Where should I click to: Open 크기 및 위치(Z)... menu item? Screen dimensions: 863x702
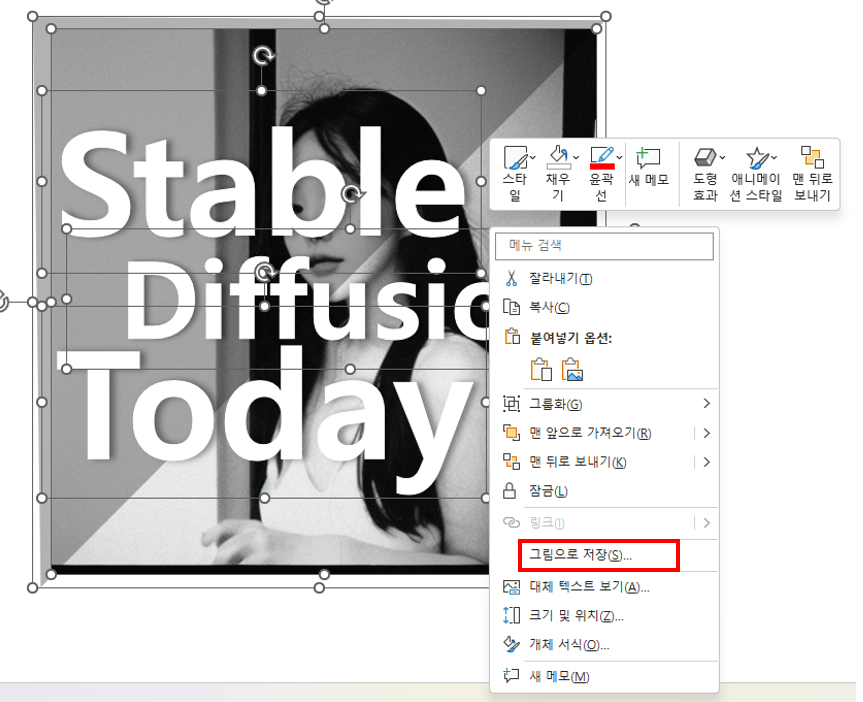(604, 616)
